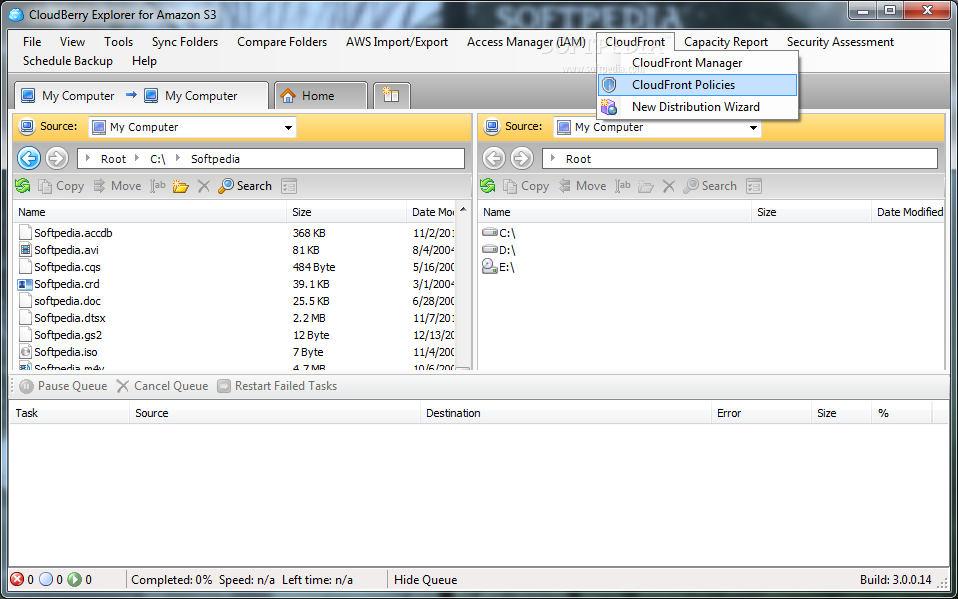This screenshot has height=599, width=958.
Task: Click the blue pending tasks status icon
Action: (x=46, y=580)
